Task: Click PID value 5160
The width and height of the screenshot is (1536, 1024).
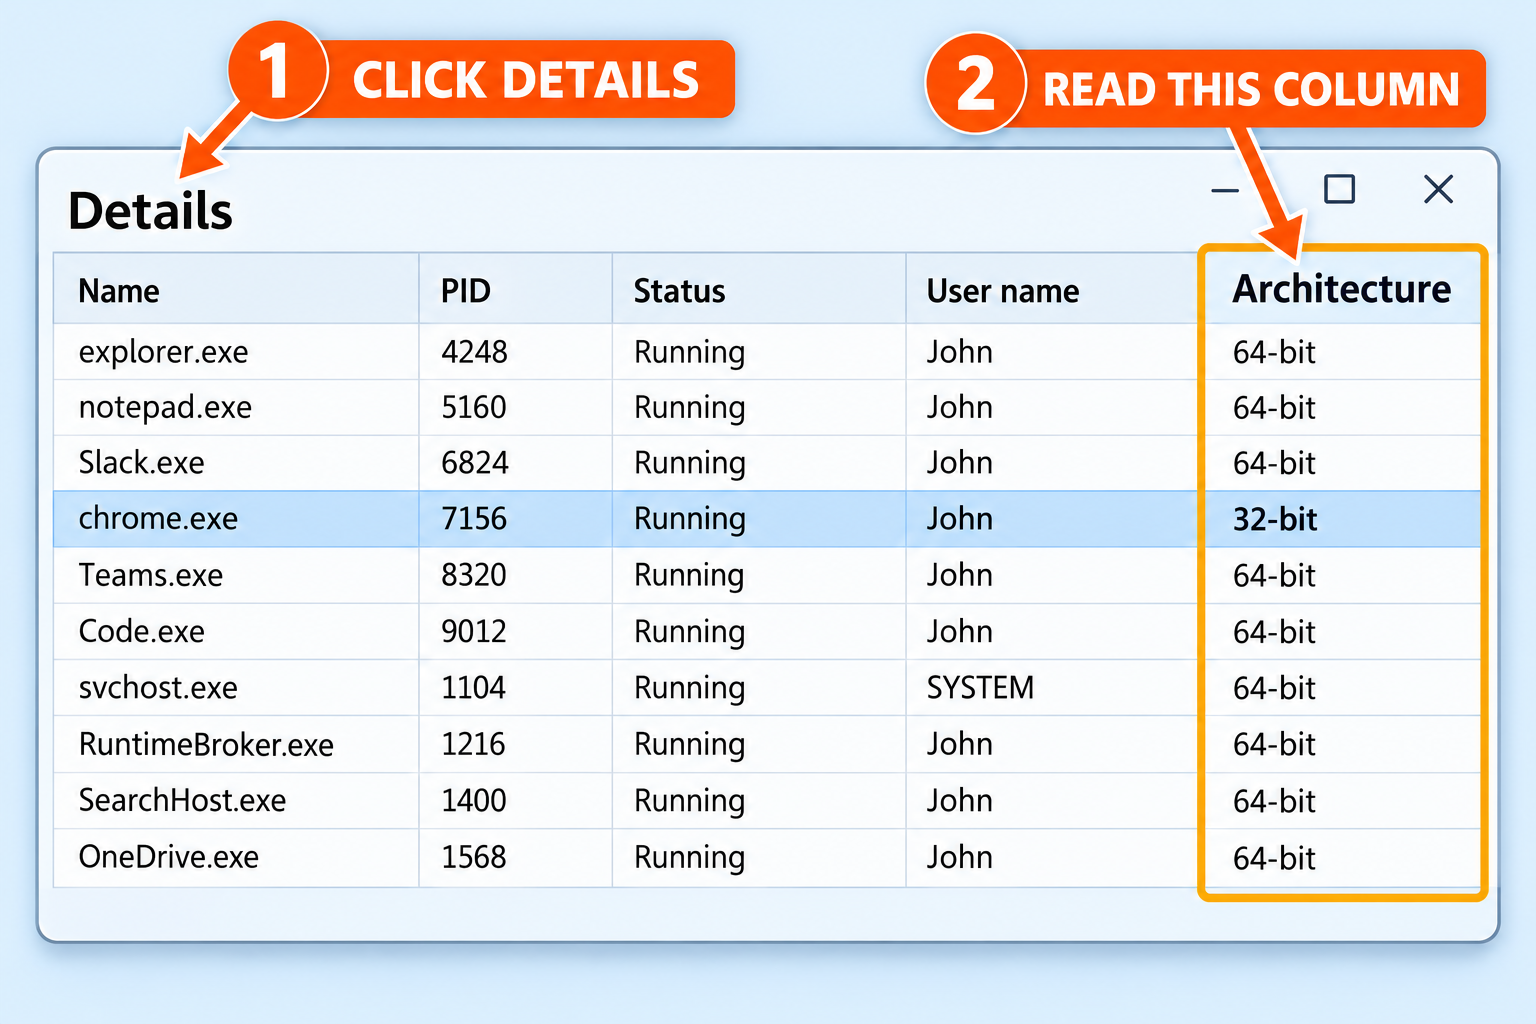Action: 474,408
